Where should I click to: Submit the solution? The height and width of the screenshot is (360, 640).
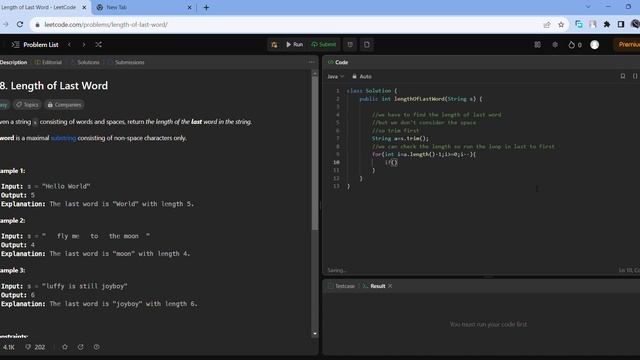pos(324,44)
